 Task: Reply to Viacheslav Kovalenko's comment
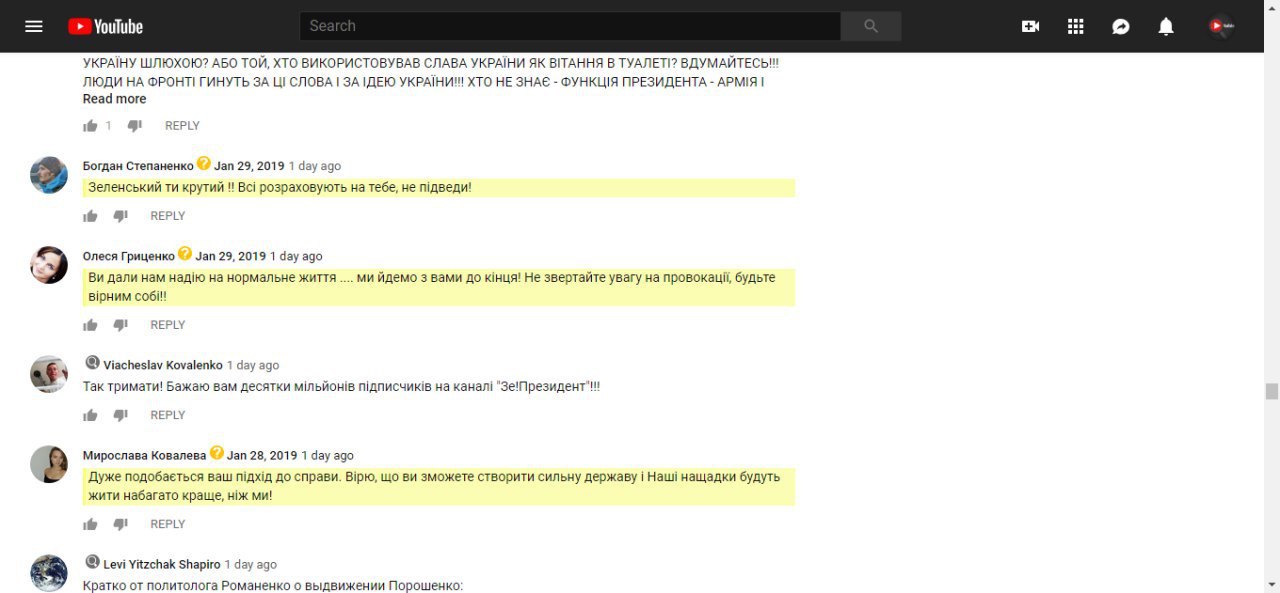[x=168, y=415]
